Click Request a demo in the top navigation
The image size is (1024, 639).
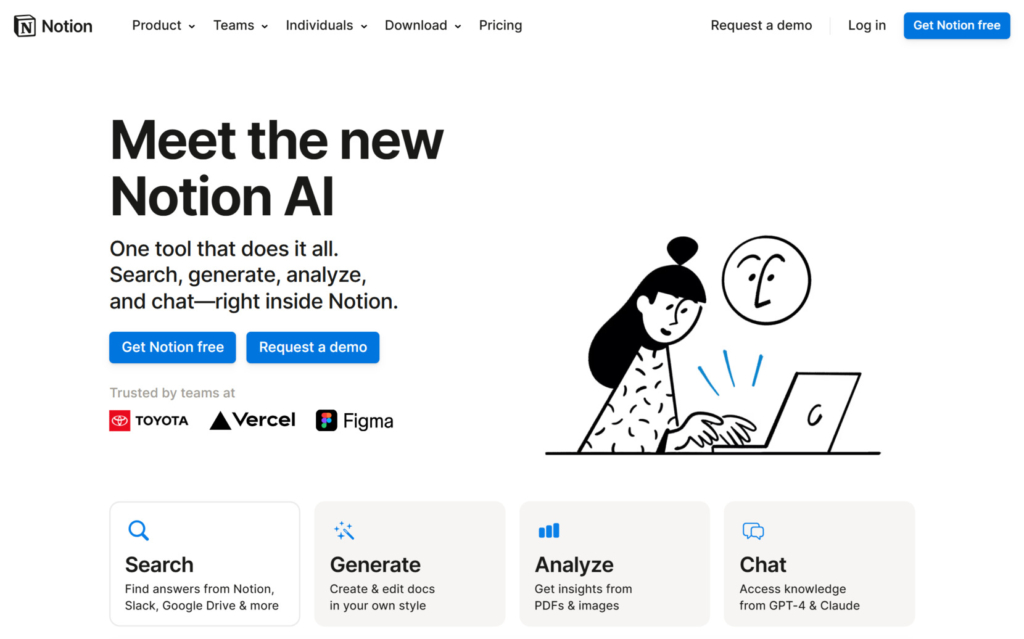(761, 25)
